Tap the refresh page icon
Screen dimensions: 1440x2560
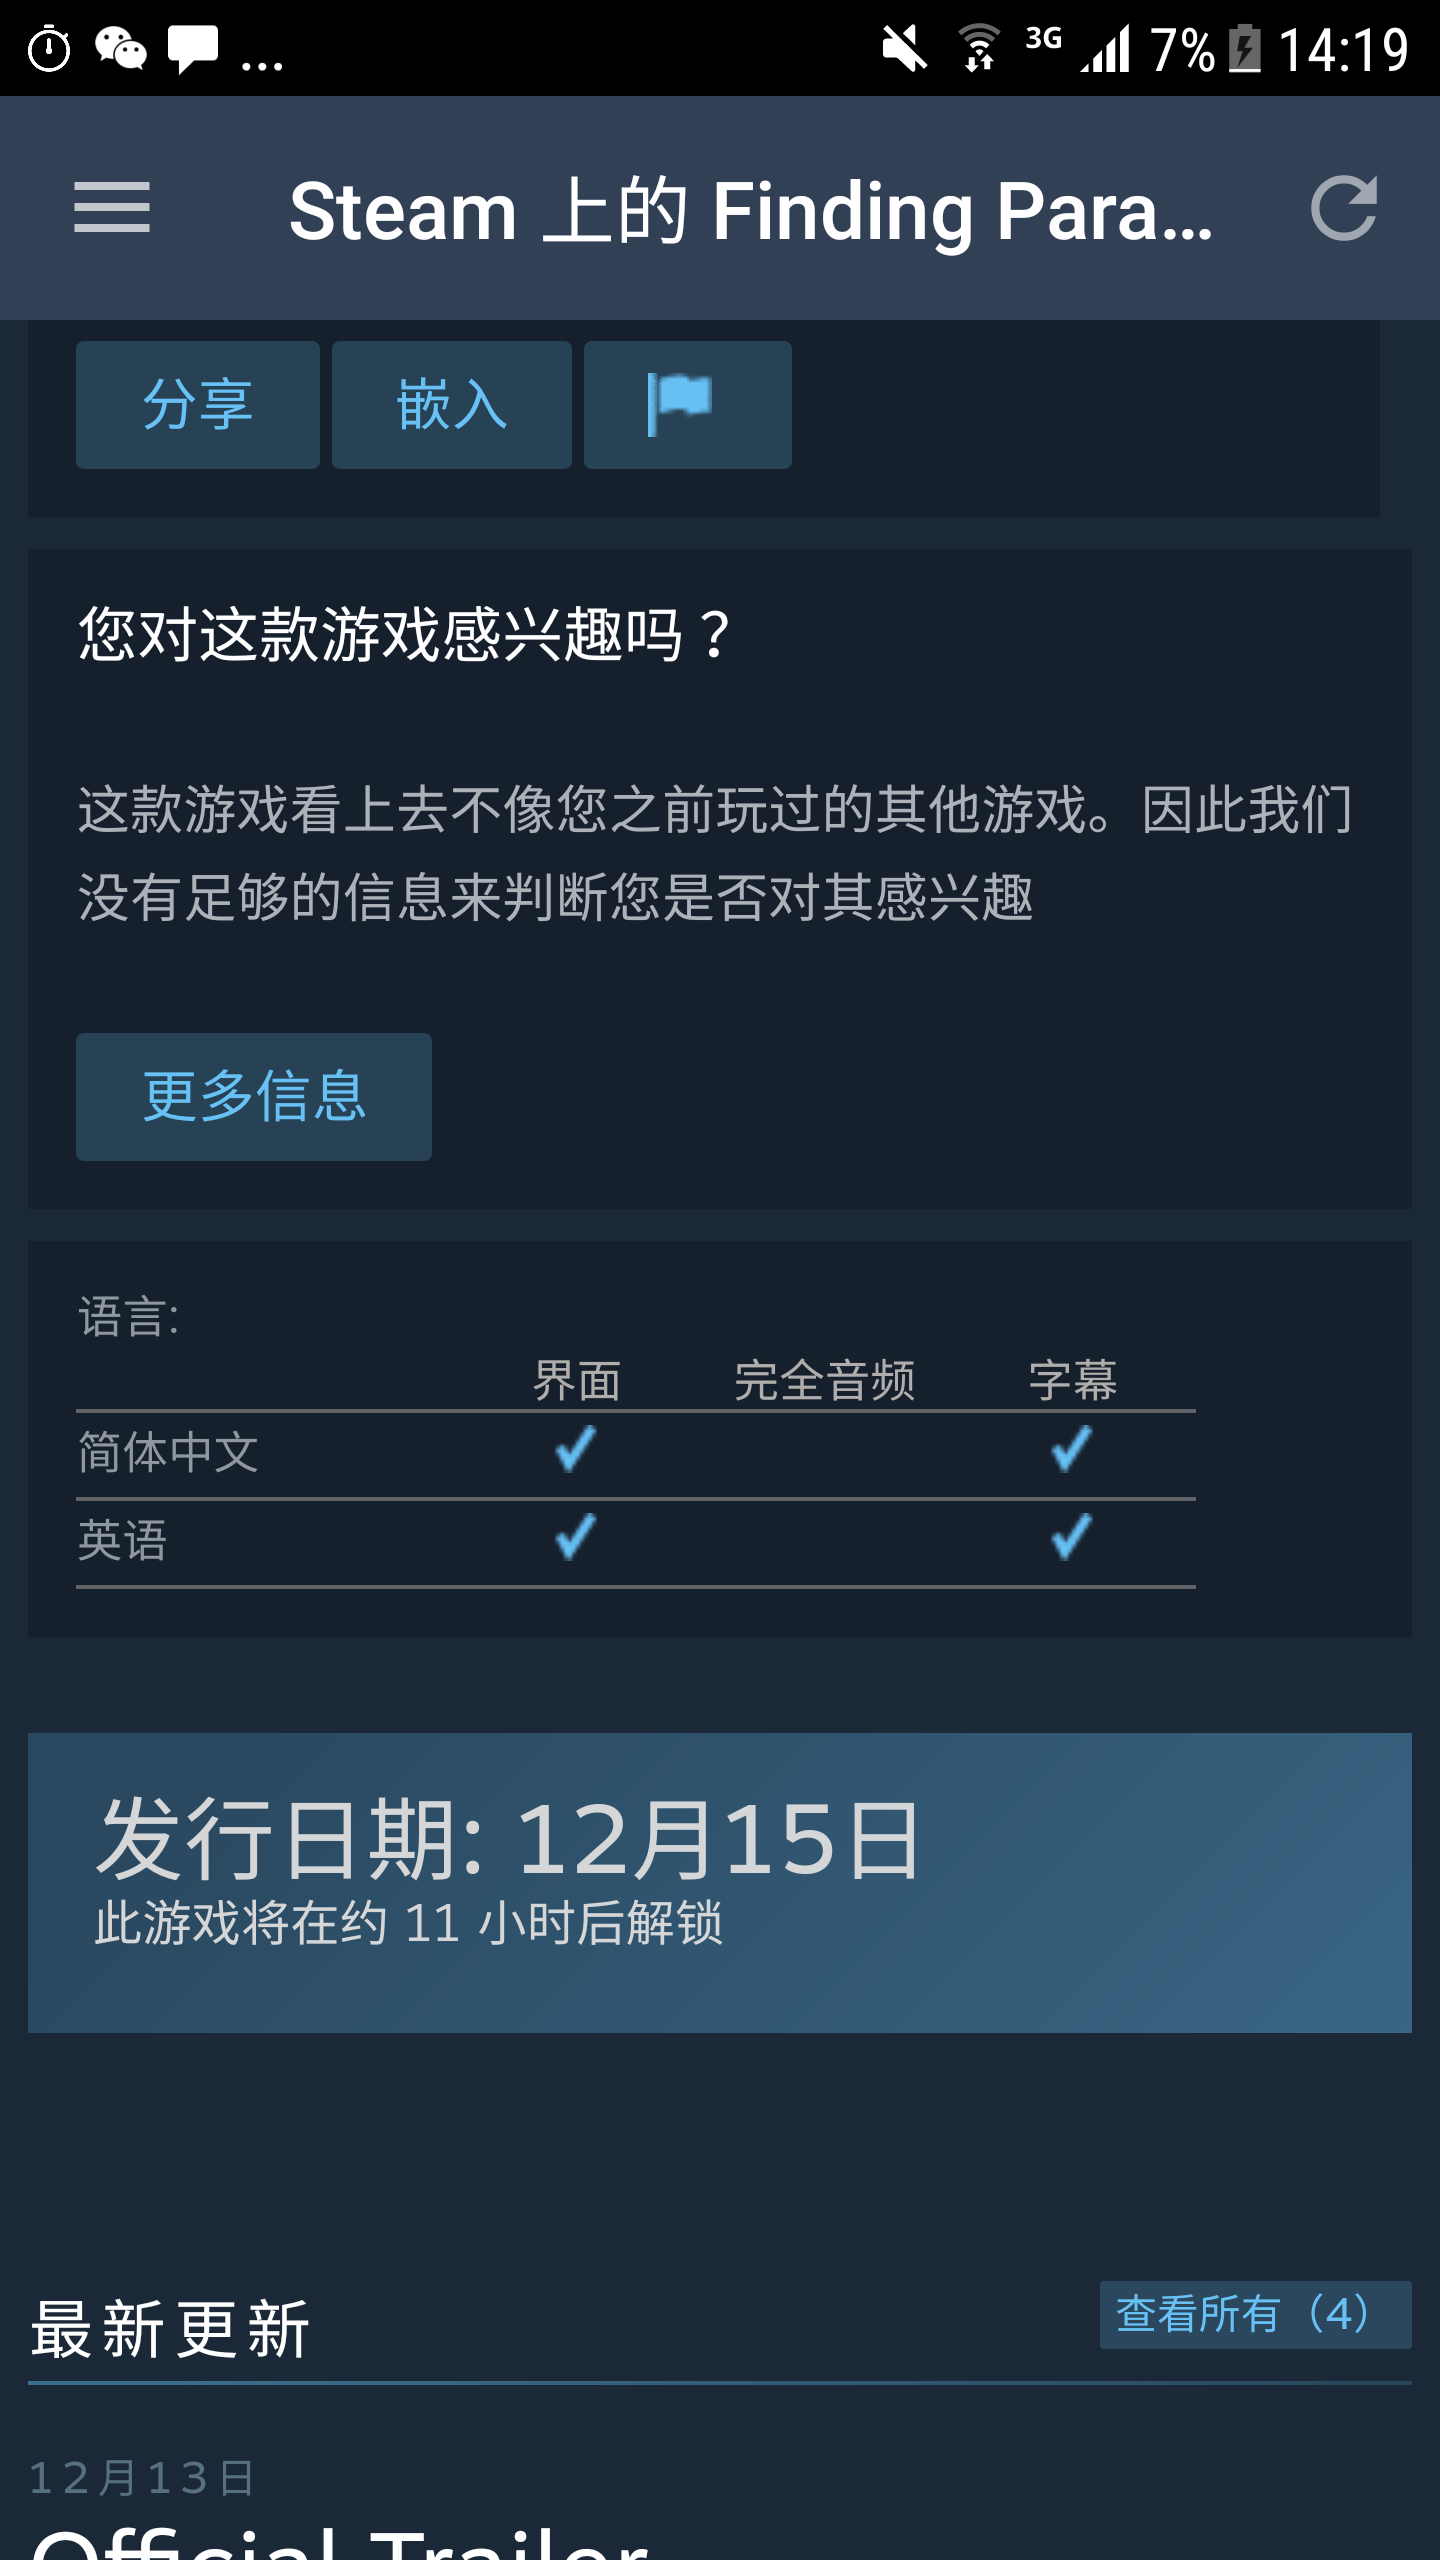1343,208
